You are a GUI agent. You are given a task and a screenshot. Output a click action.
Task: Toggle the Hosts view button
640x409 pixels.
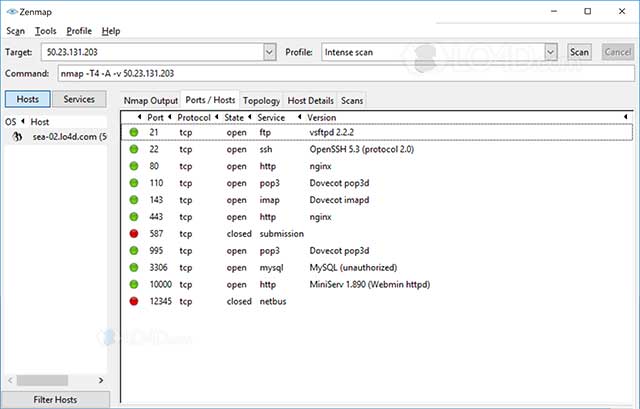(x=27, y=99)
